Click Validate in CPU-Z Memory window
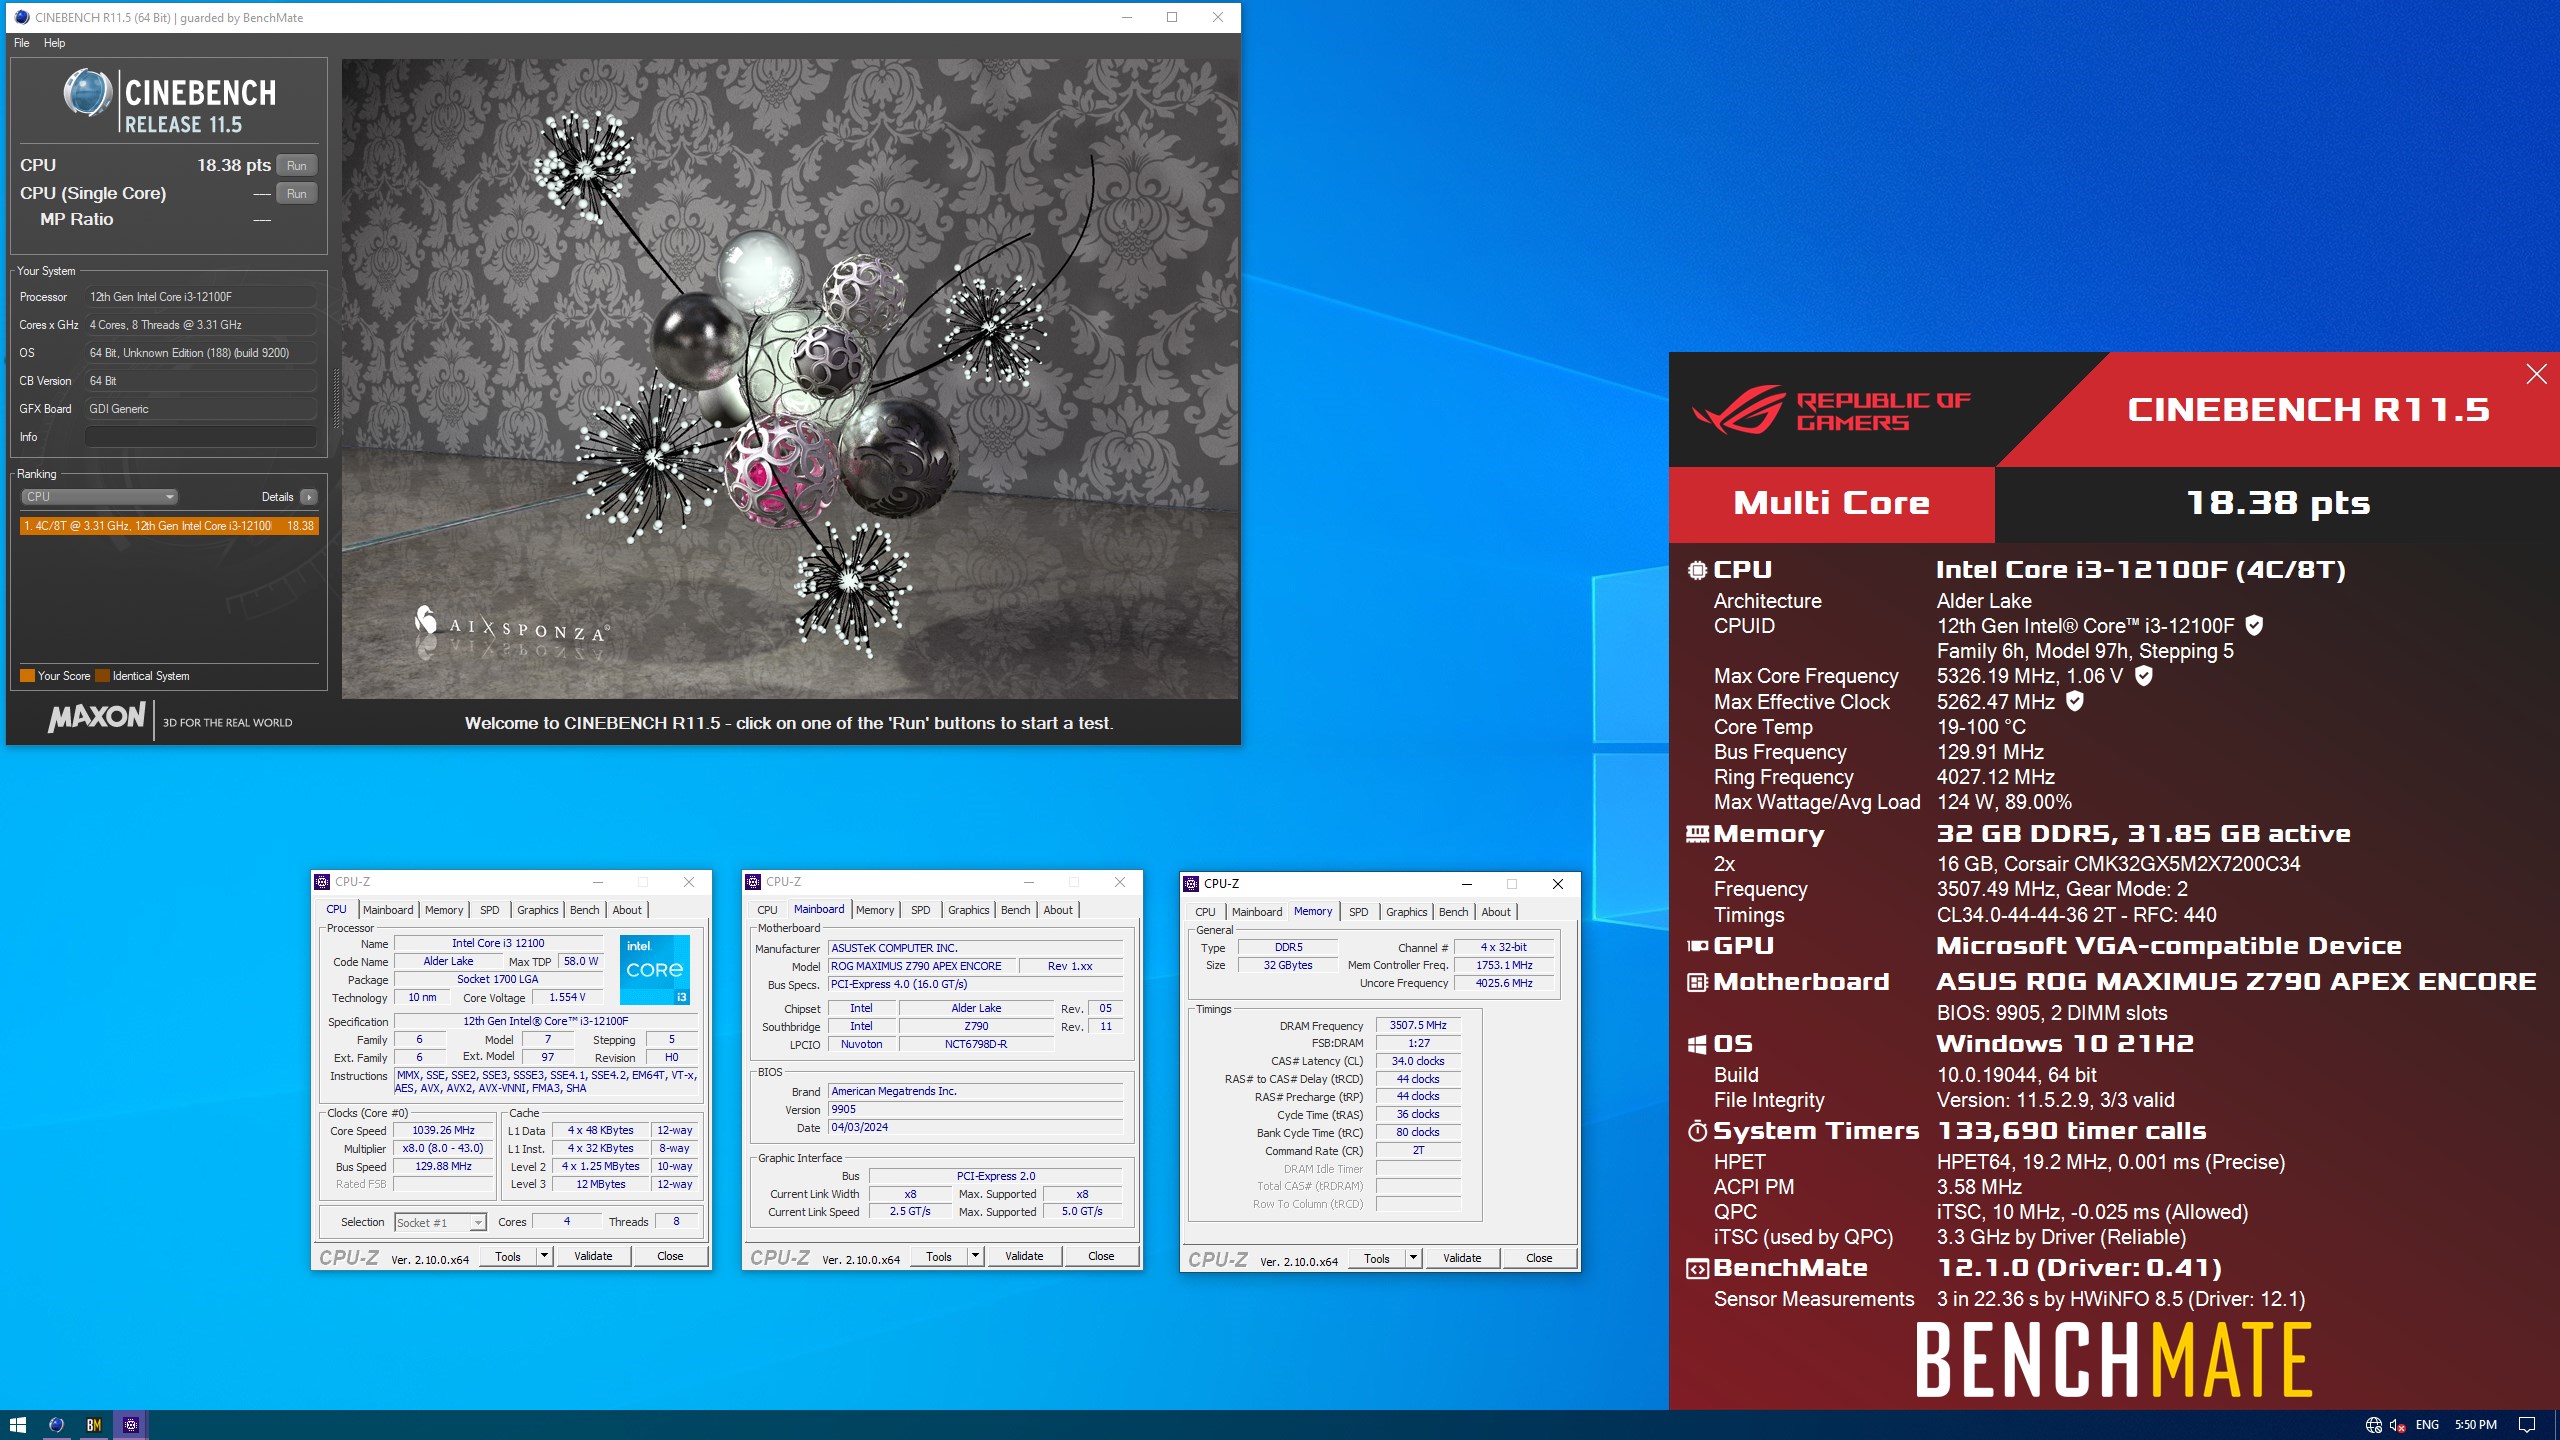Screen dimensions: 2560x1440 [x=1462, y=1258]
